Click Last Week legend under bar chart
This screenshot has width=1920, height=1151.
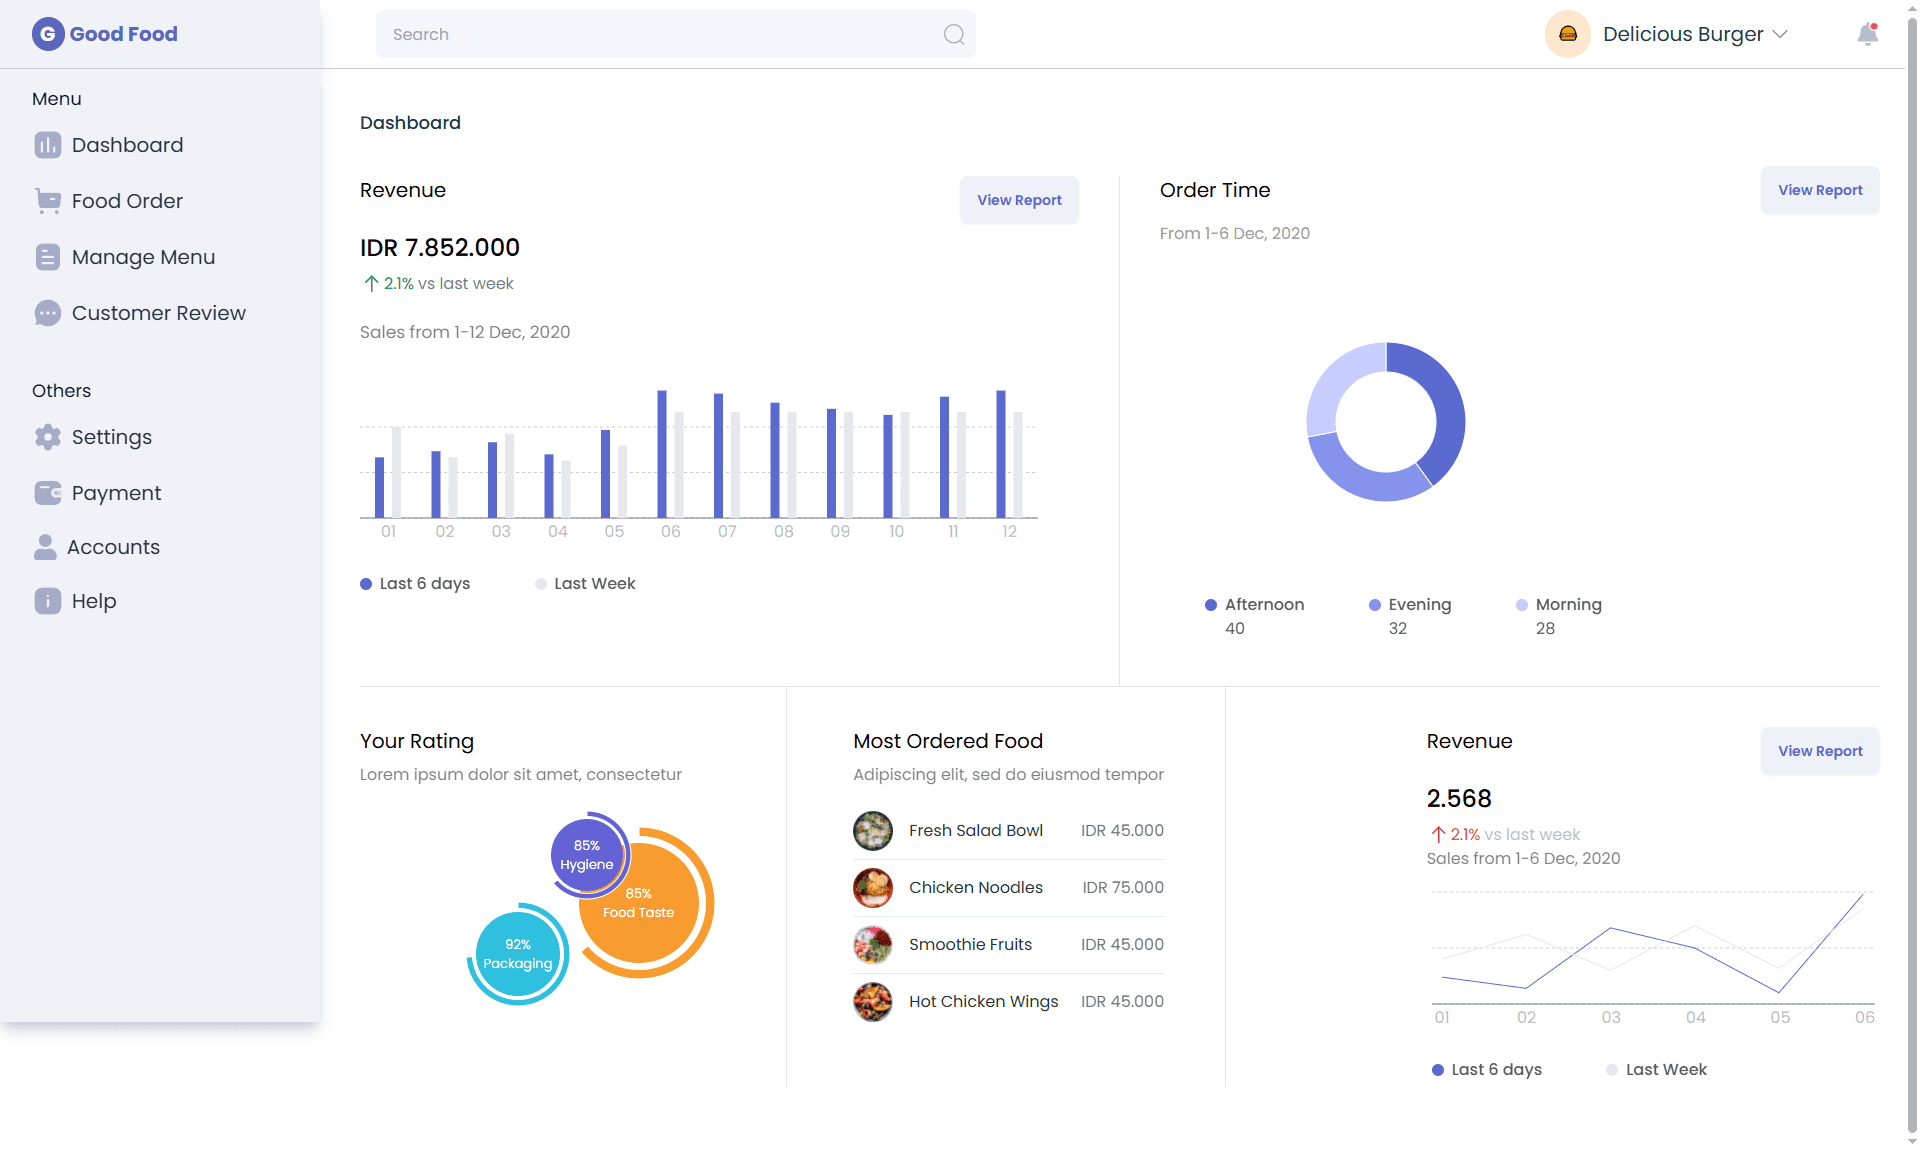pos(585,584)
